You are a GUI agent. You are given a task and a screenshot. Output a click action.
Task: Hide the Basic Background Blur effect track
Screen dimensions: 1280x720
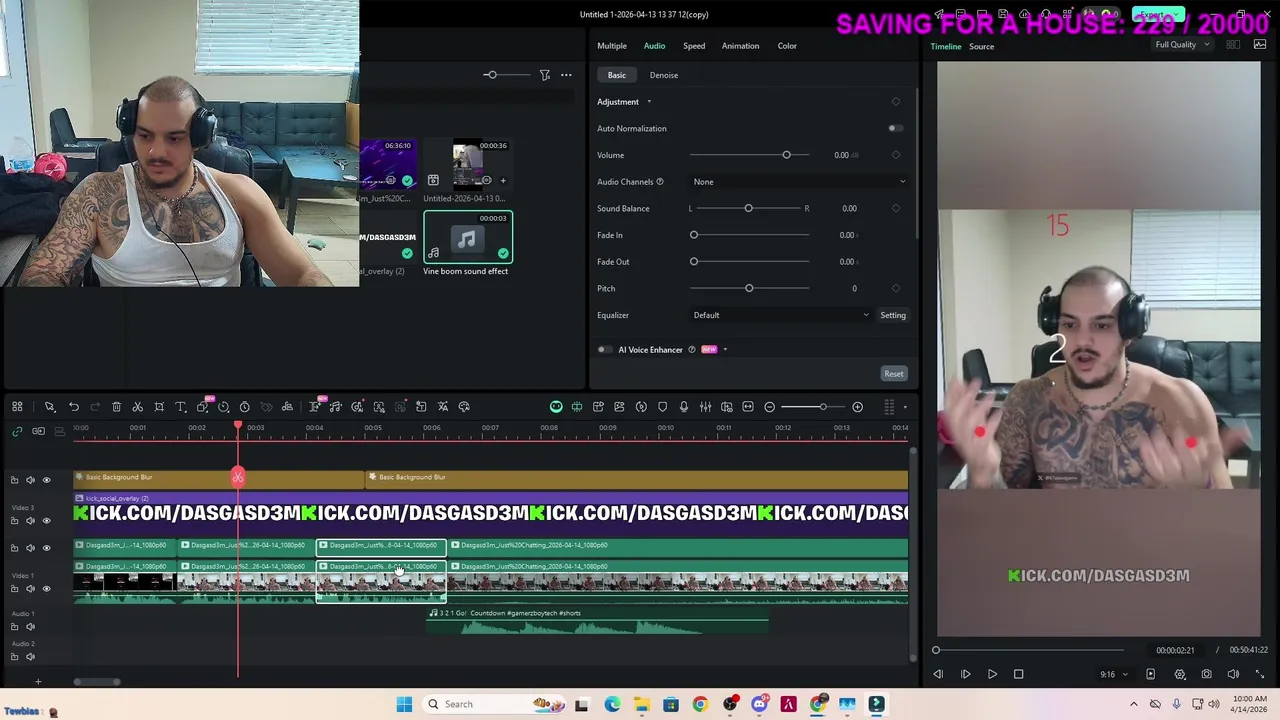coord(46,480)
